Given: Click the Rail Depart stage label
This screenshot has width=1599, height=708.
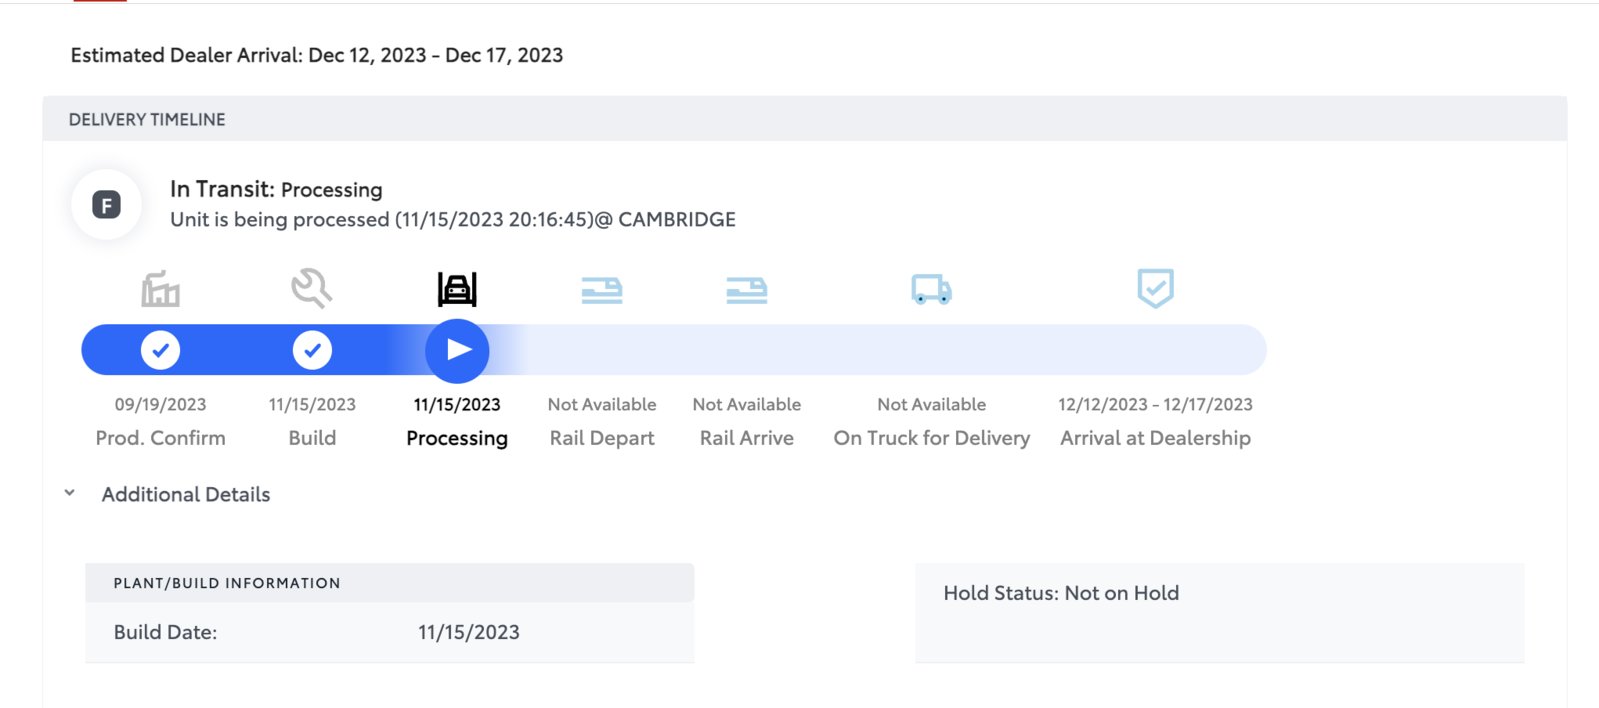Looking at the screenshot, I should (x=602, y=438).
